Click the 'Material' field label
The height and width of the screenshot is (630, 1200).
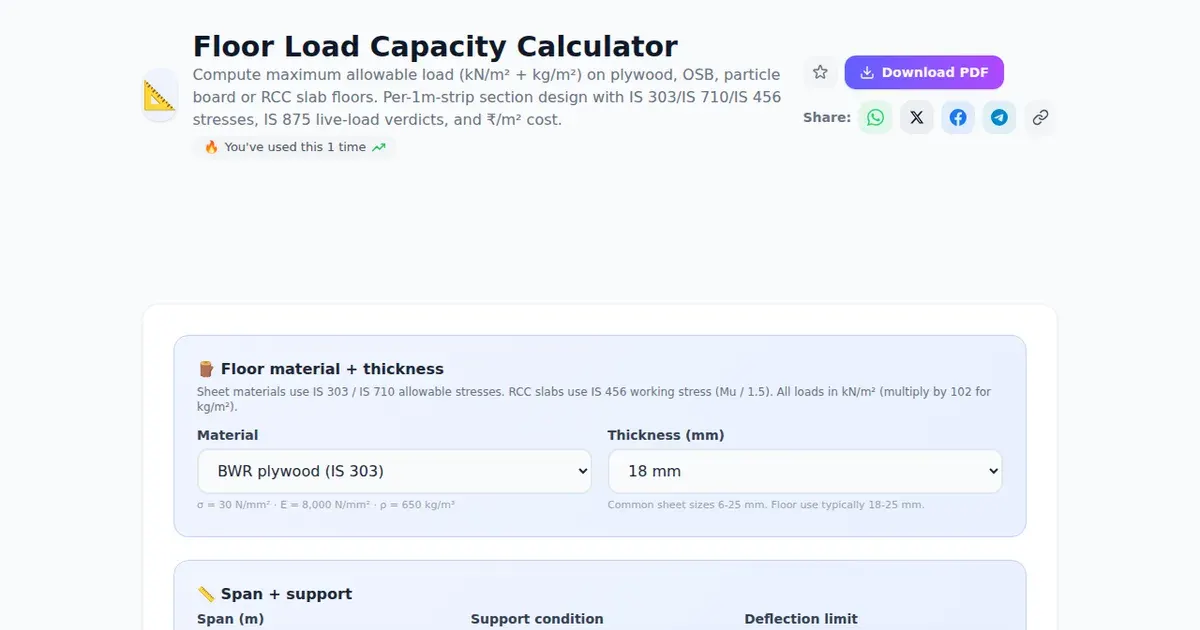tap(228, 435)
